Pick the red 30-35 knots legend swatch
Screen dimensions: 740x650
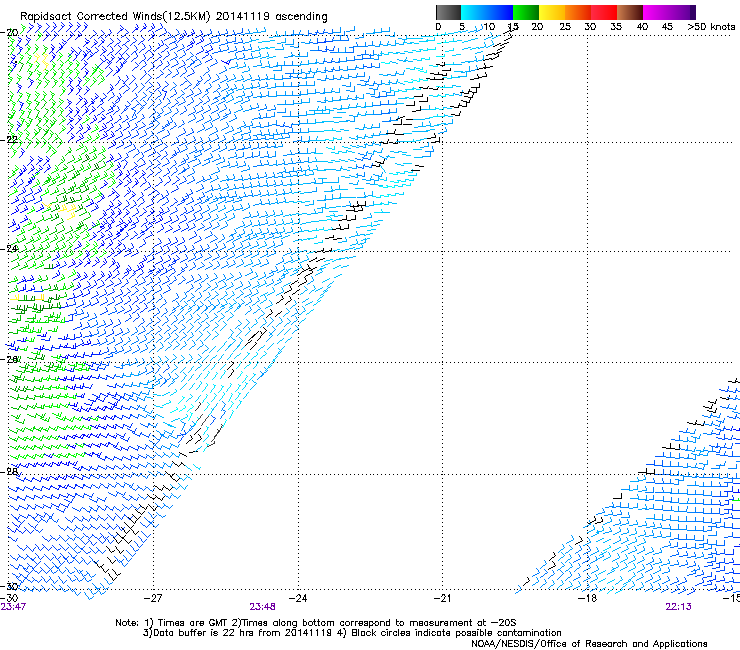tap(604, 12)
